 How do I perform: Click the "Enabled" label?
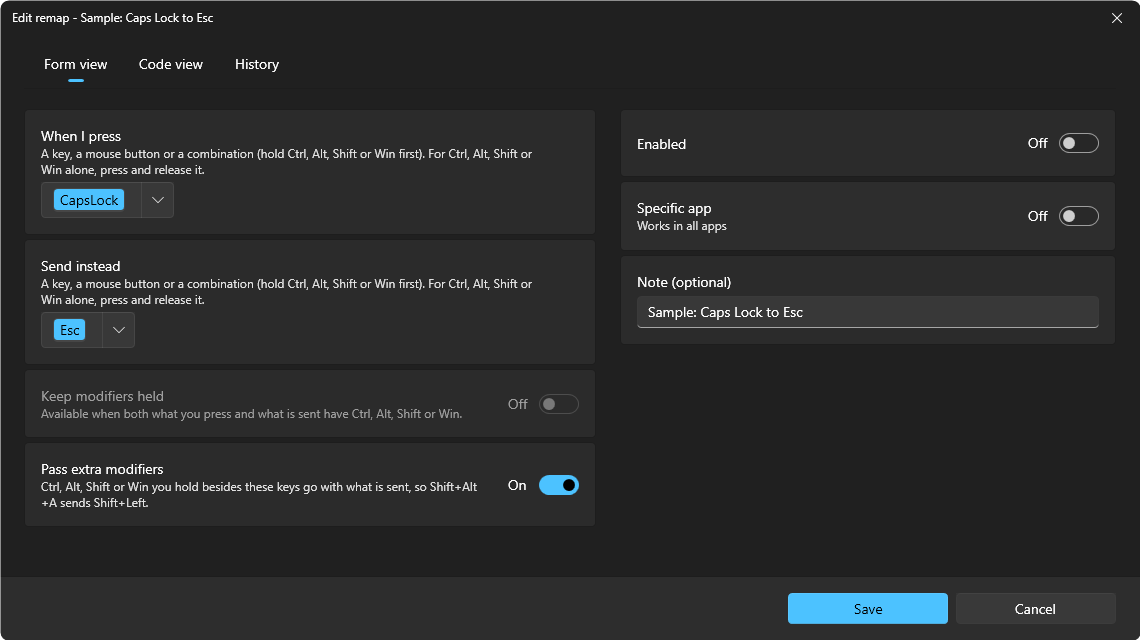(x=662, y=144)
